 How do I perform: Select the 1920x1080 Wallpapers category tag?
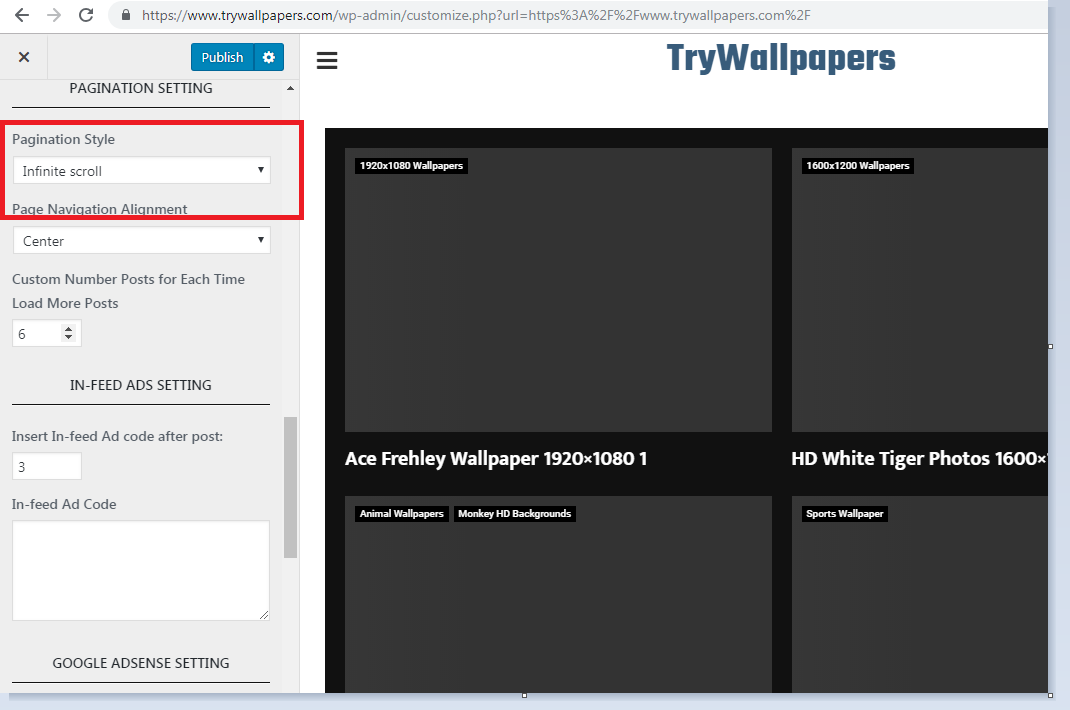[x=411, y=166]
